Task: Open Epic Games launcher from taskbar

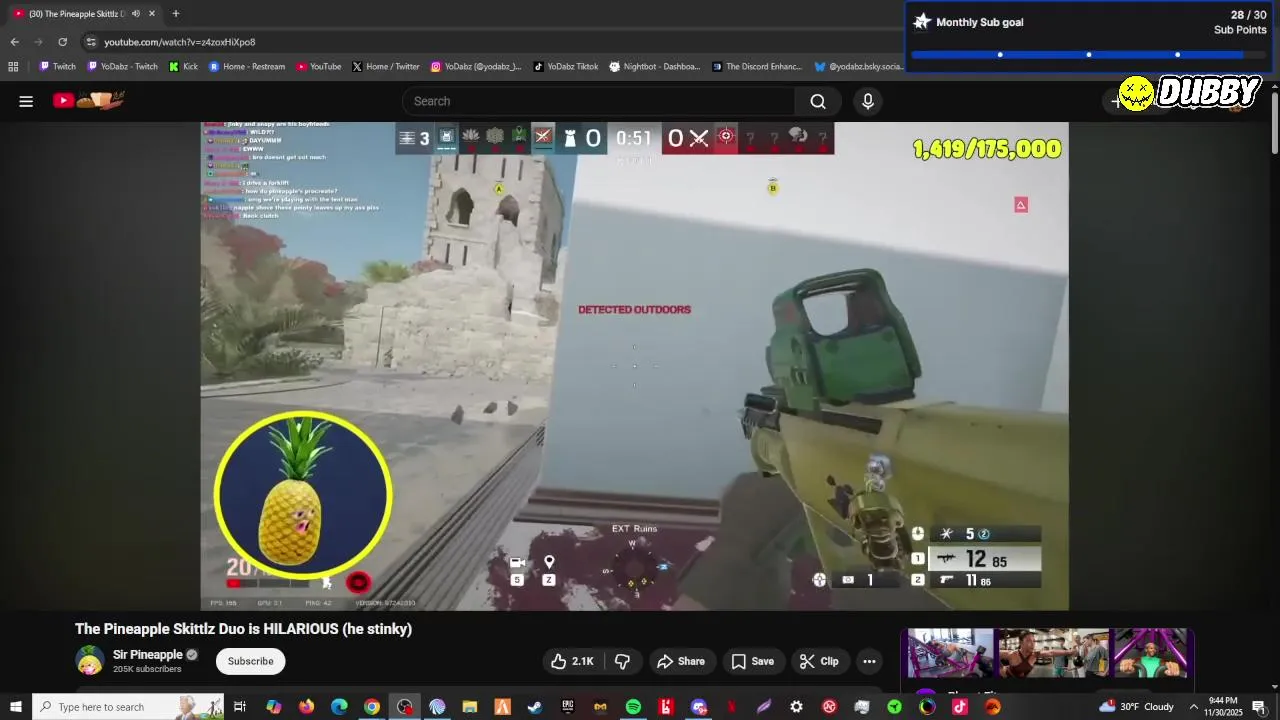Action: [568, 707]
